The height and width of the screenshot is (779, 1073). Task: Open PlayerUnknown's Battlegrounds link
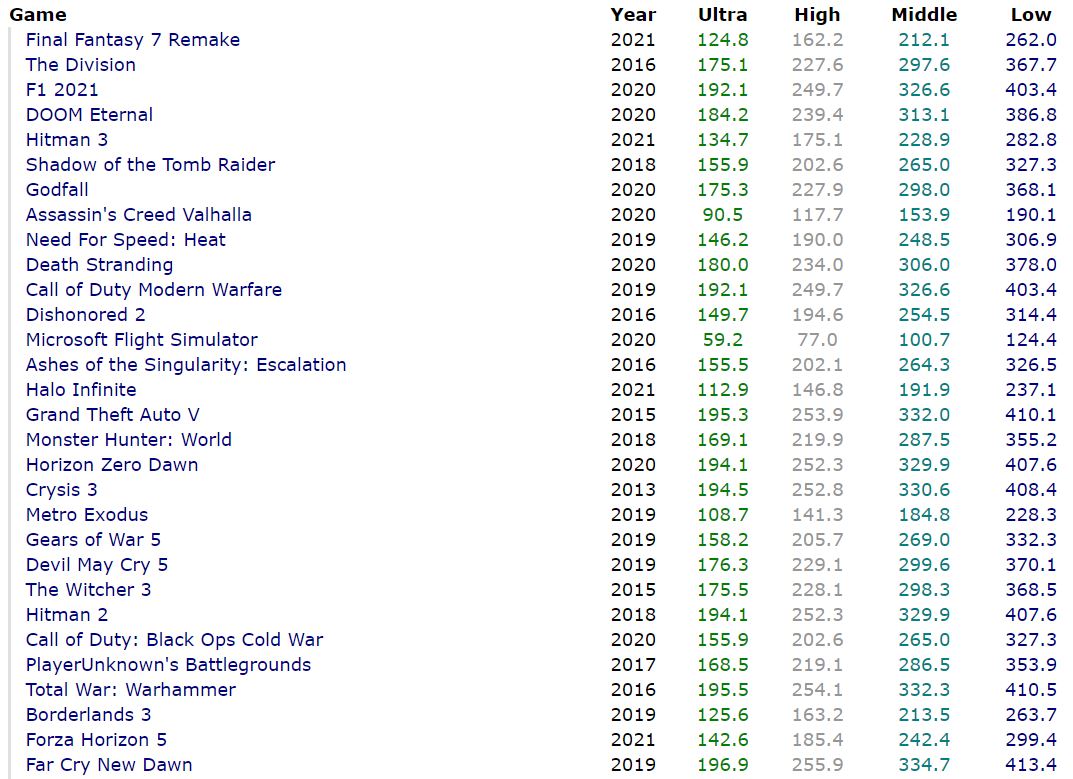168,665
